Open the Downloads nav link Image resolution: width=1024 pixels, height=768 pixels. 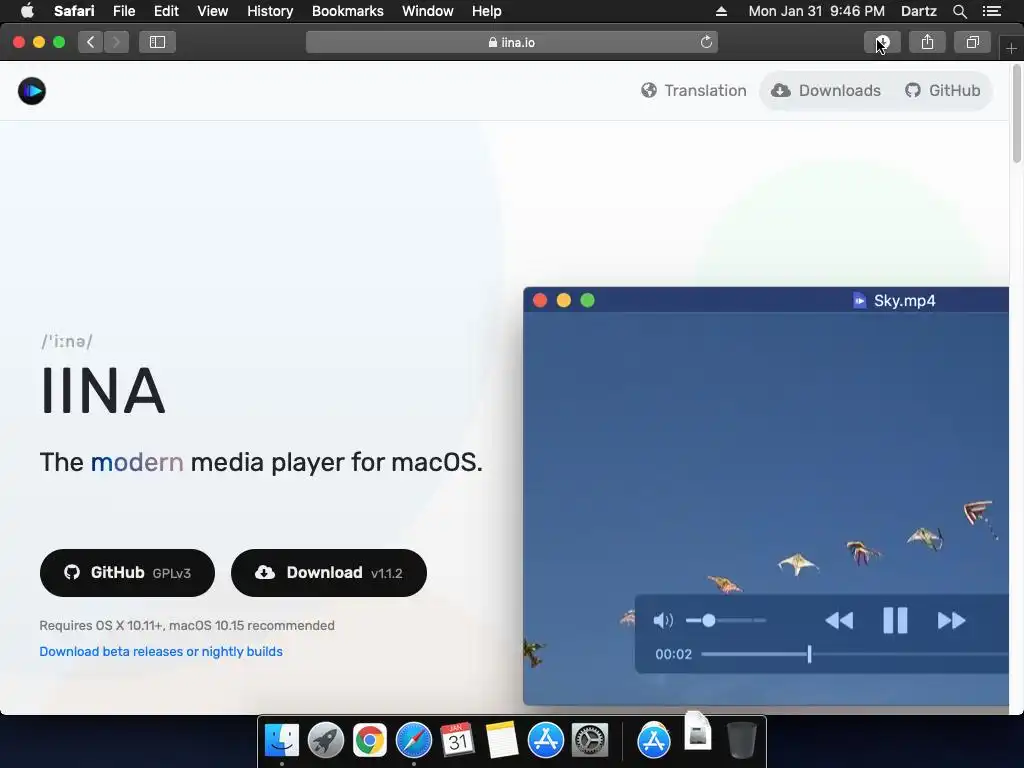tap(826, 90)
